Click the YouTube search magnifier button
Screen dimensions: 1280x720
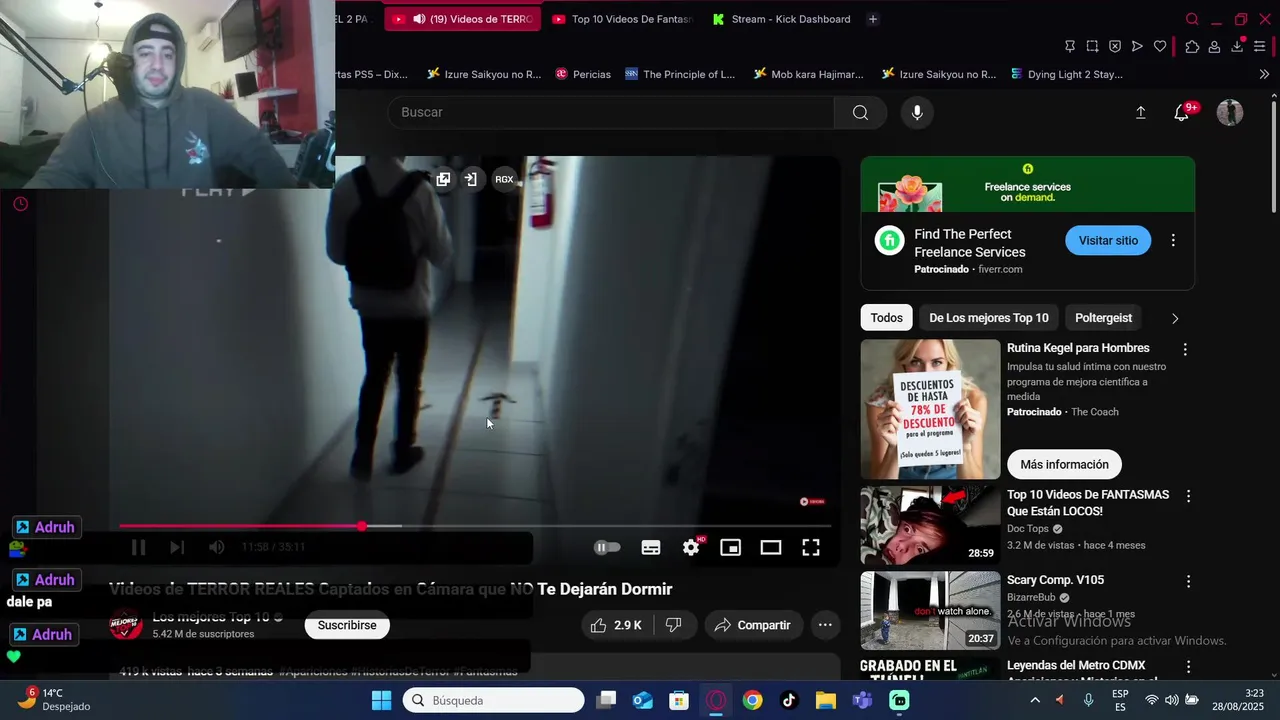(x=860, y=112)
